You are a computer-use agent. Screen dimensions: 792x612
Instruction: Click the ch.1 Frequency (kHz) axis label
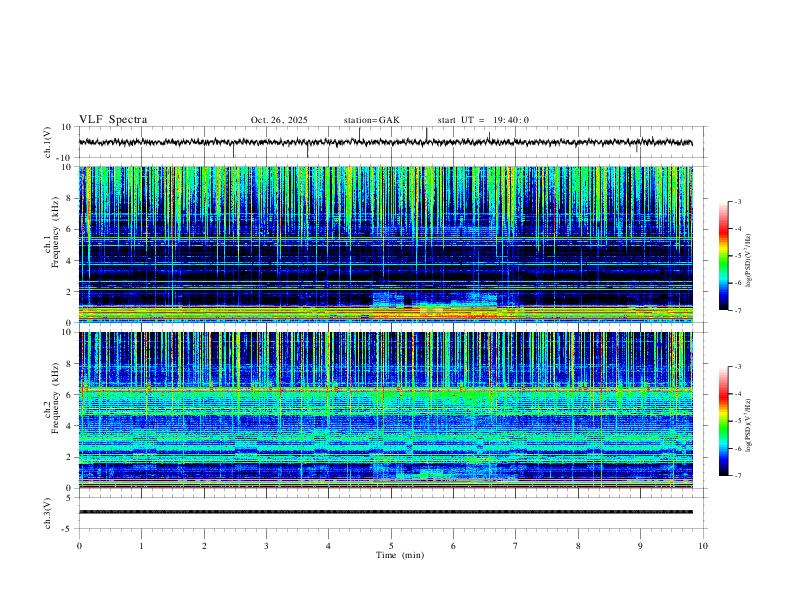tap(51, 232)
